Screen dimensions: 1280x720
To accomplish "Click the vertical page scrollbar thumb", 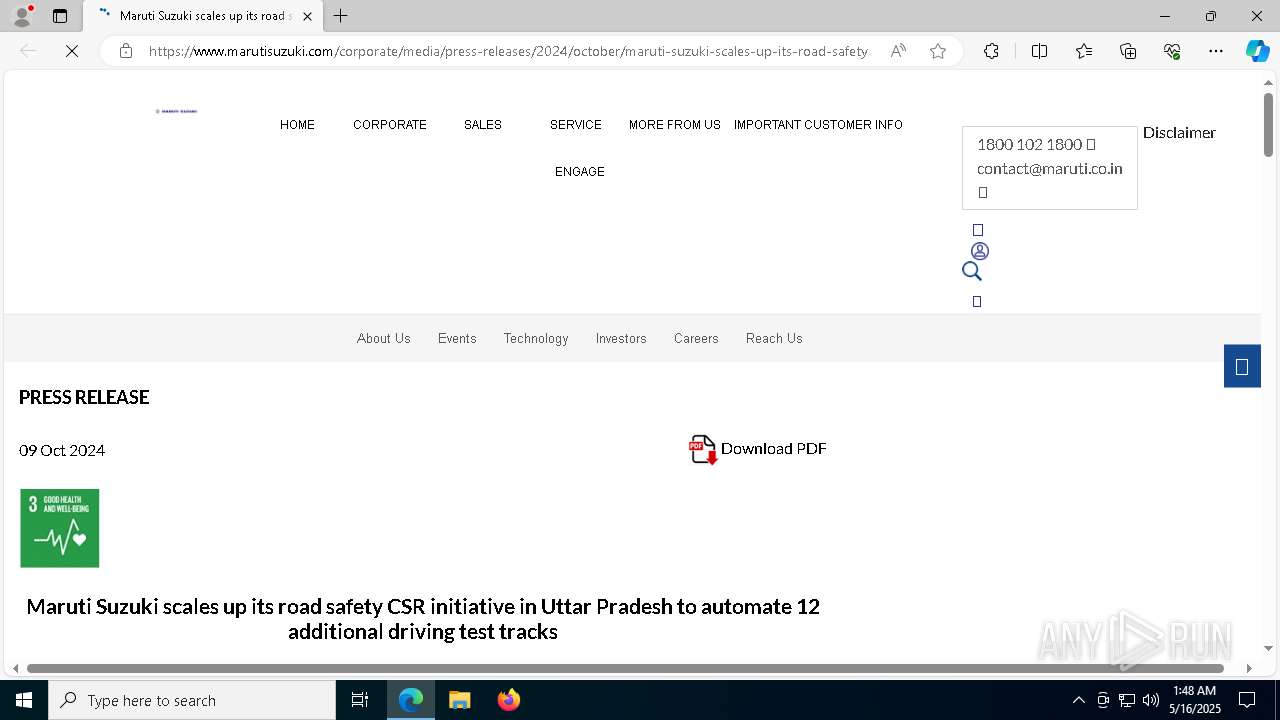I will 1268,124.
